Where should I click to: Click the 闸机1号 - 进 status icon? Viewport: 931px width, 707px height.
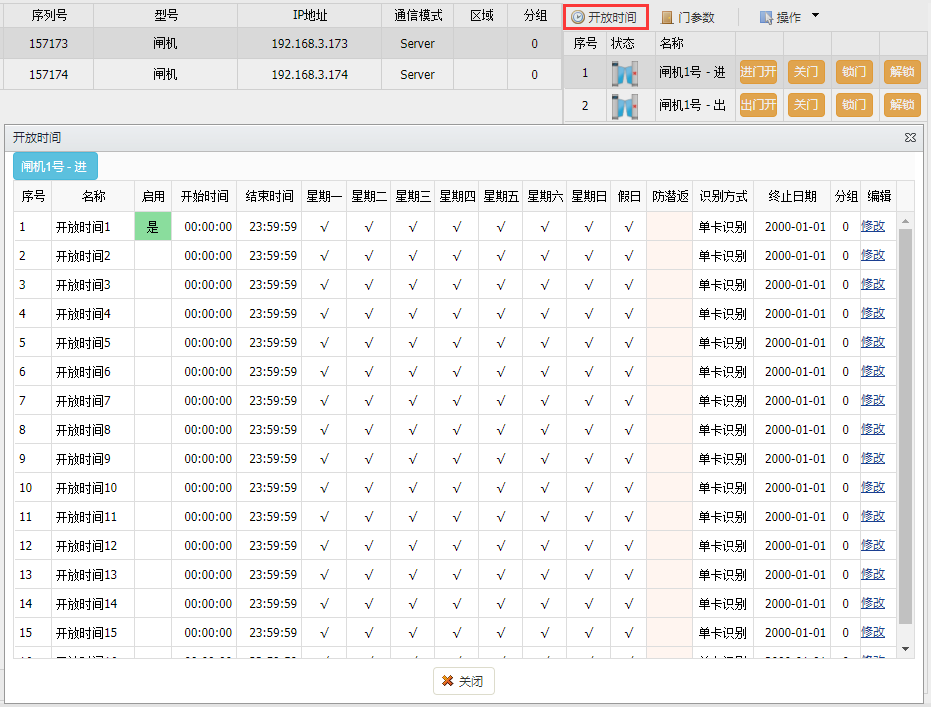pyautogui.click(x=624, y=73)
